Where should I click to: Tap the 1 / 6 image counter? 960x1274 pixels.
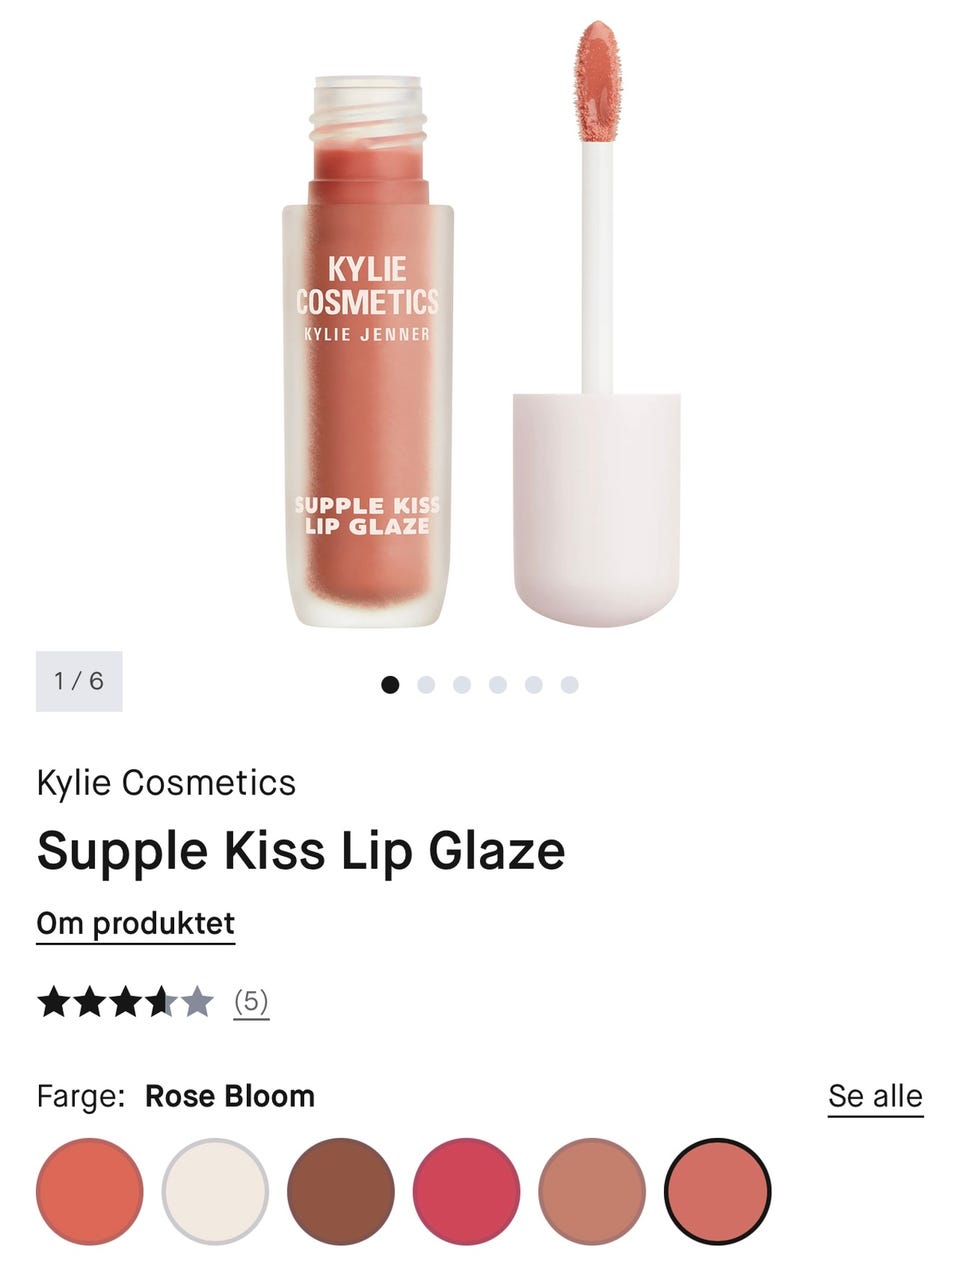(79, 681)
